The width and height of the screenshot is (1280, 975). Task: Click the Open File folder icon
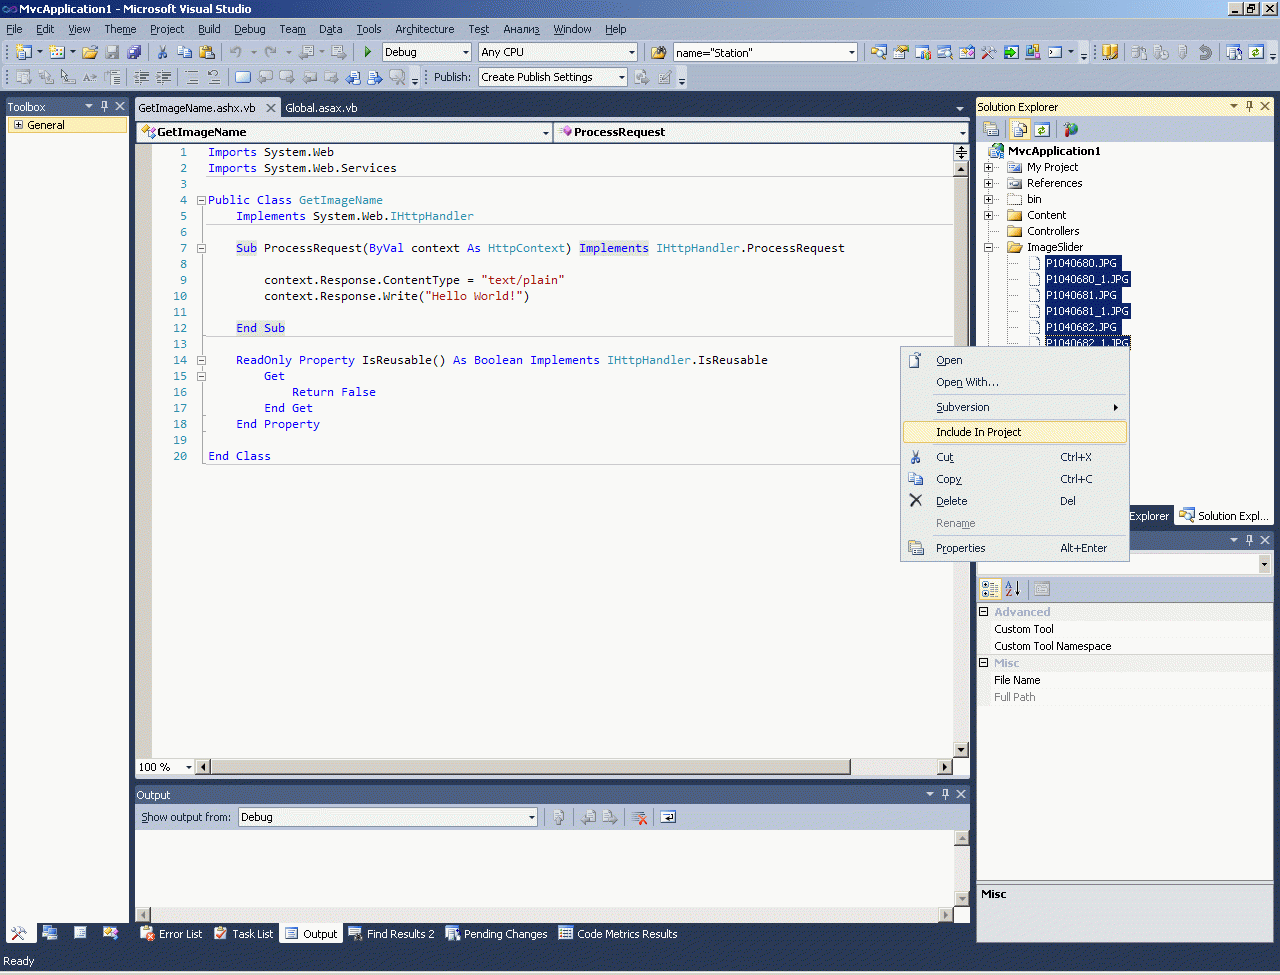90,52
